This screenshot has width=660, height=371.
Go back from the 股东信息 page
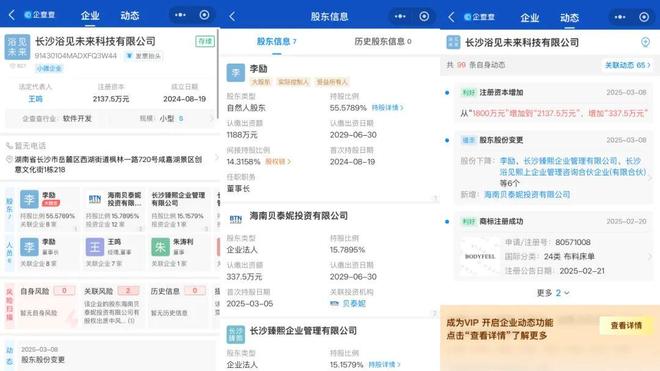pos(232,16)
